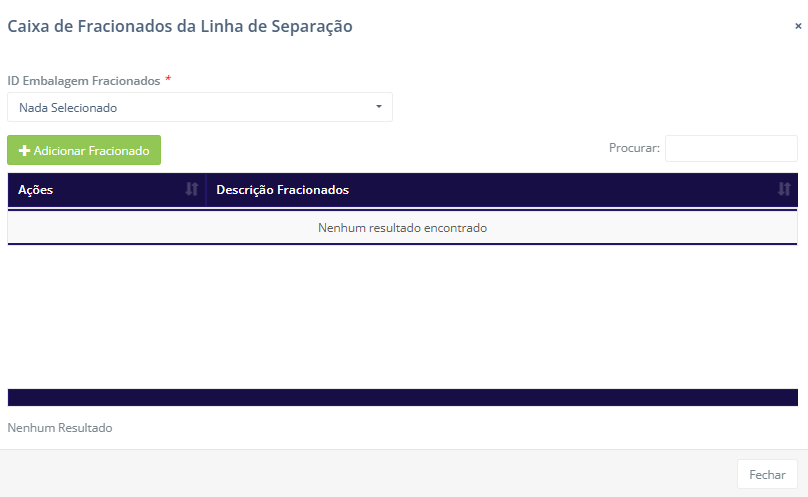The height and width of the screenshot is (497, 808).
Task: Click the sort icon in Ações column
Action: 191,190
